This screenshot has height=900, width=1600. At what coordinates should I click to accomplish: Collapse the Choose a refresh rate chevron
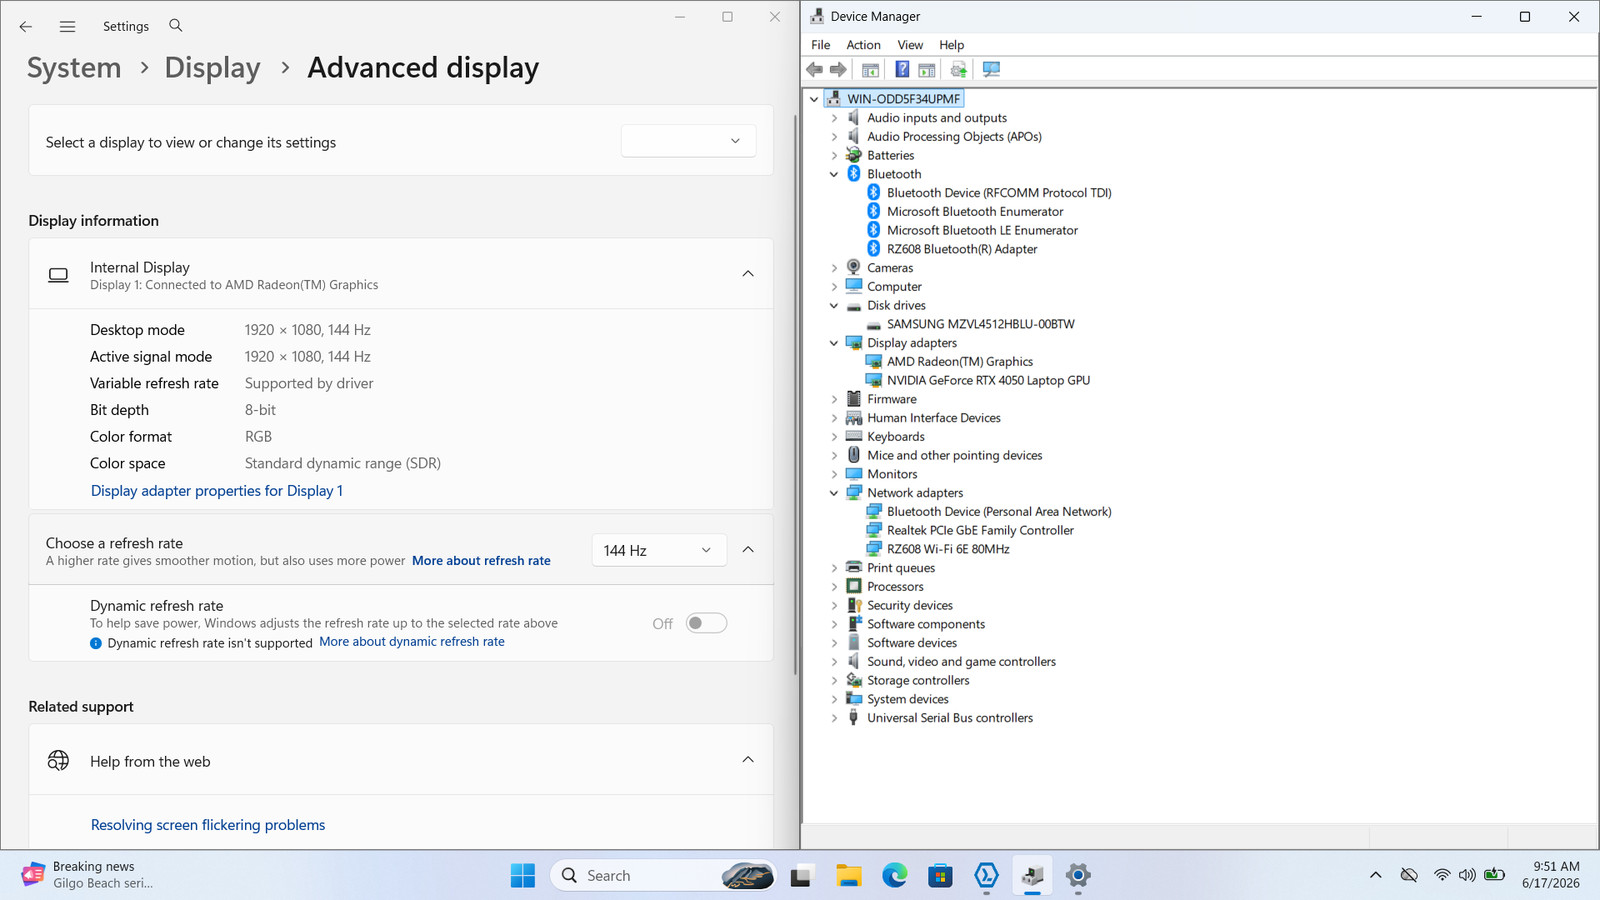click(748, 550)
